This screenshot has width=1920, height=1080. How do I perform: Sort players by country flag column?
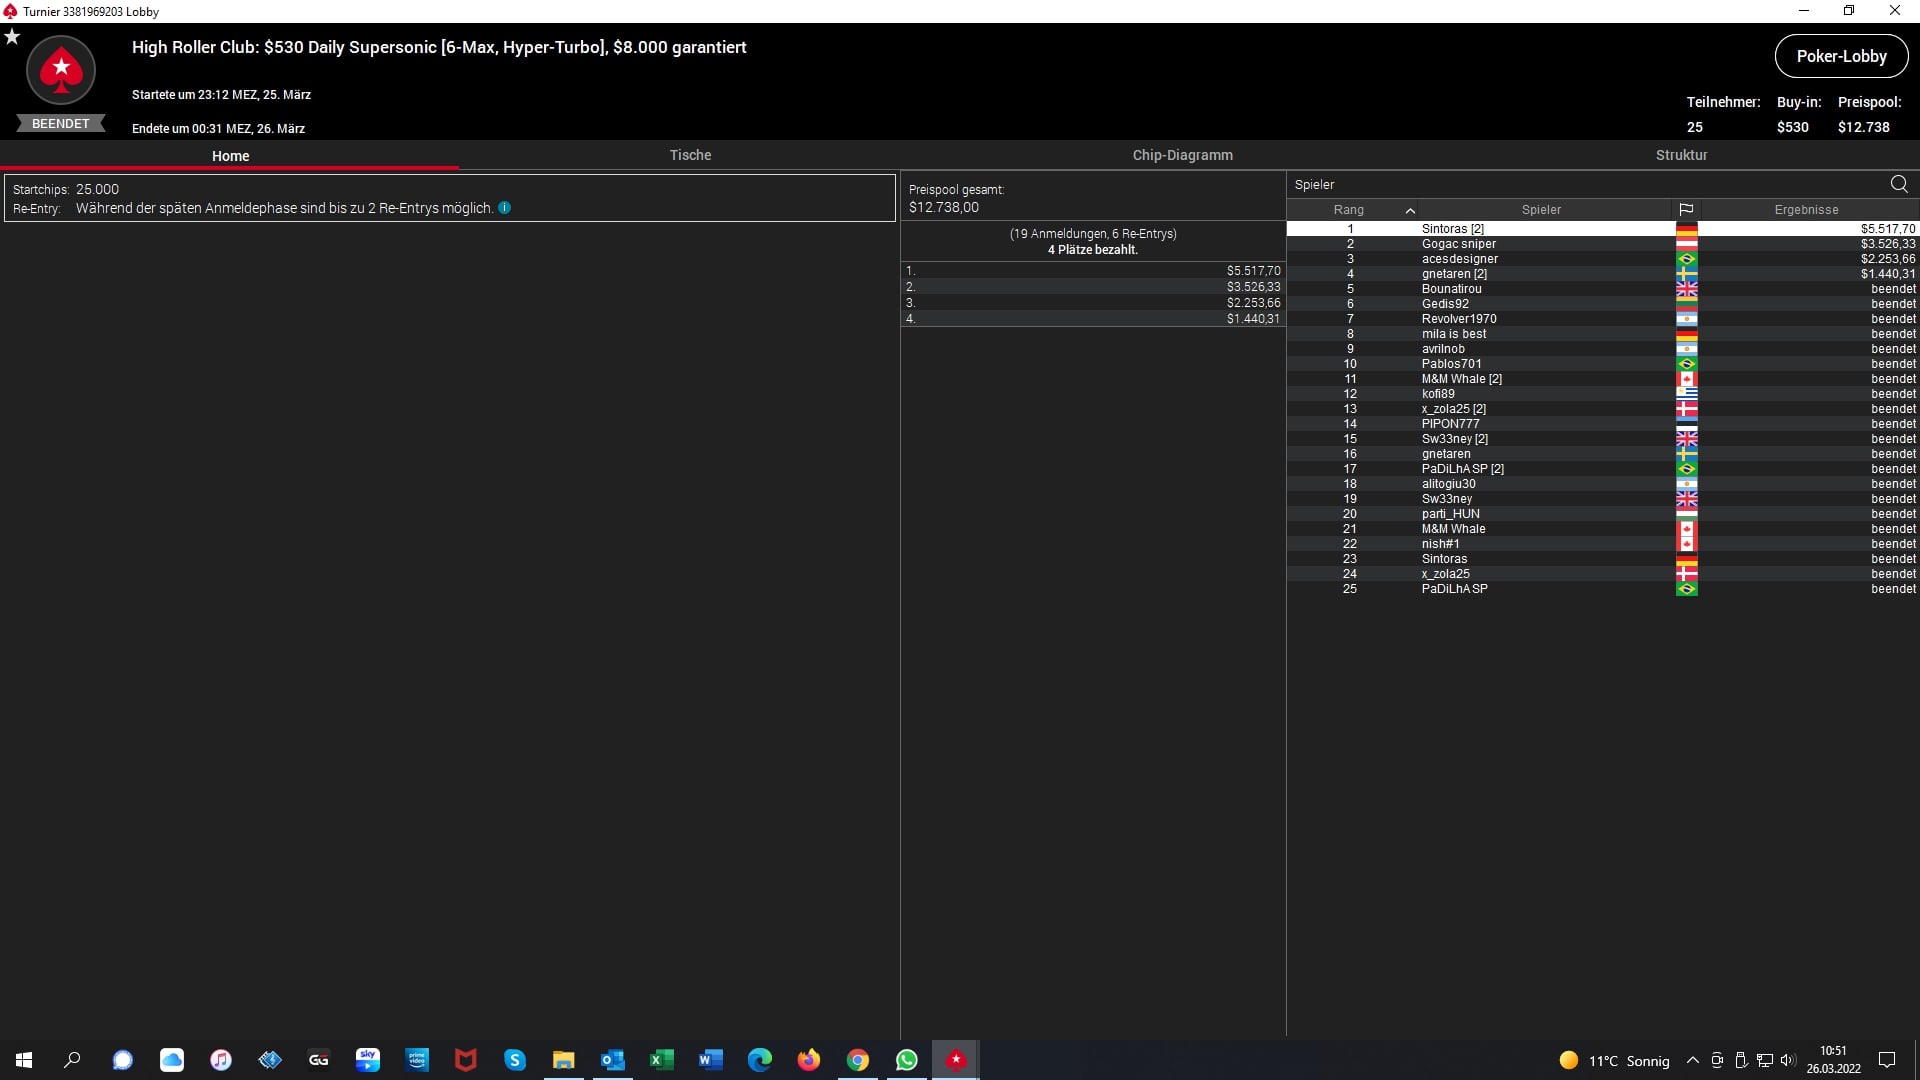1686,210
